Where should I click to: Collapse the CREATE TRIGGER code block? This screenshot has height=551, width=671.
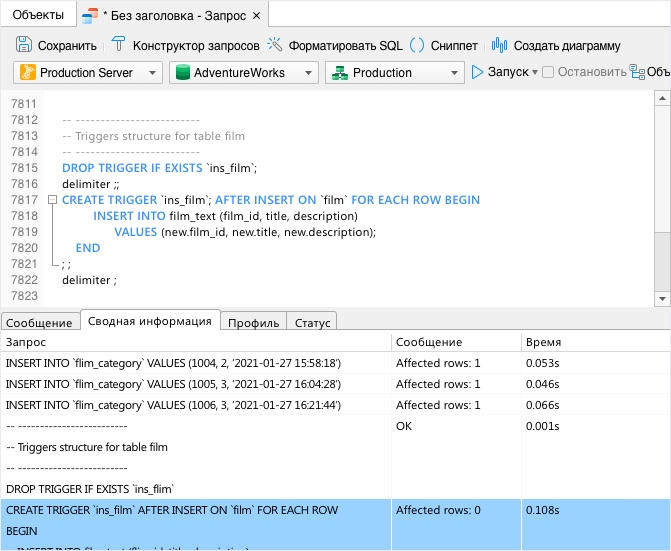[52, 200]
